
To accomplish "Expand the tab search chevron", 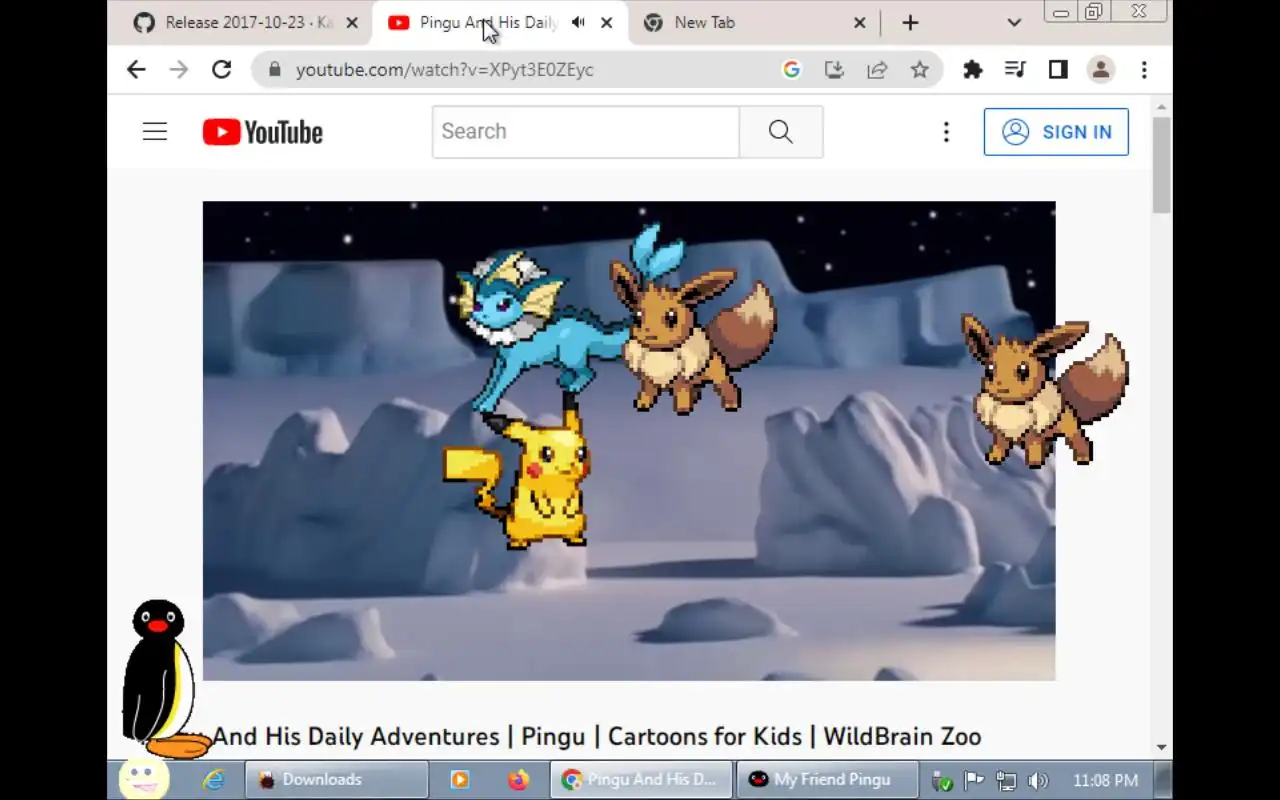I will tap(1014, 23).
